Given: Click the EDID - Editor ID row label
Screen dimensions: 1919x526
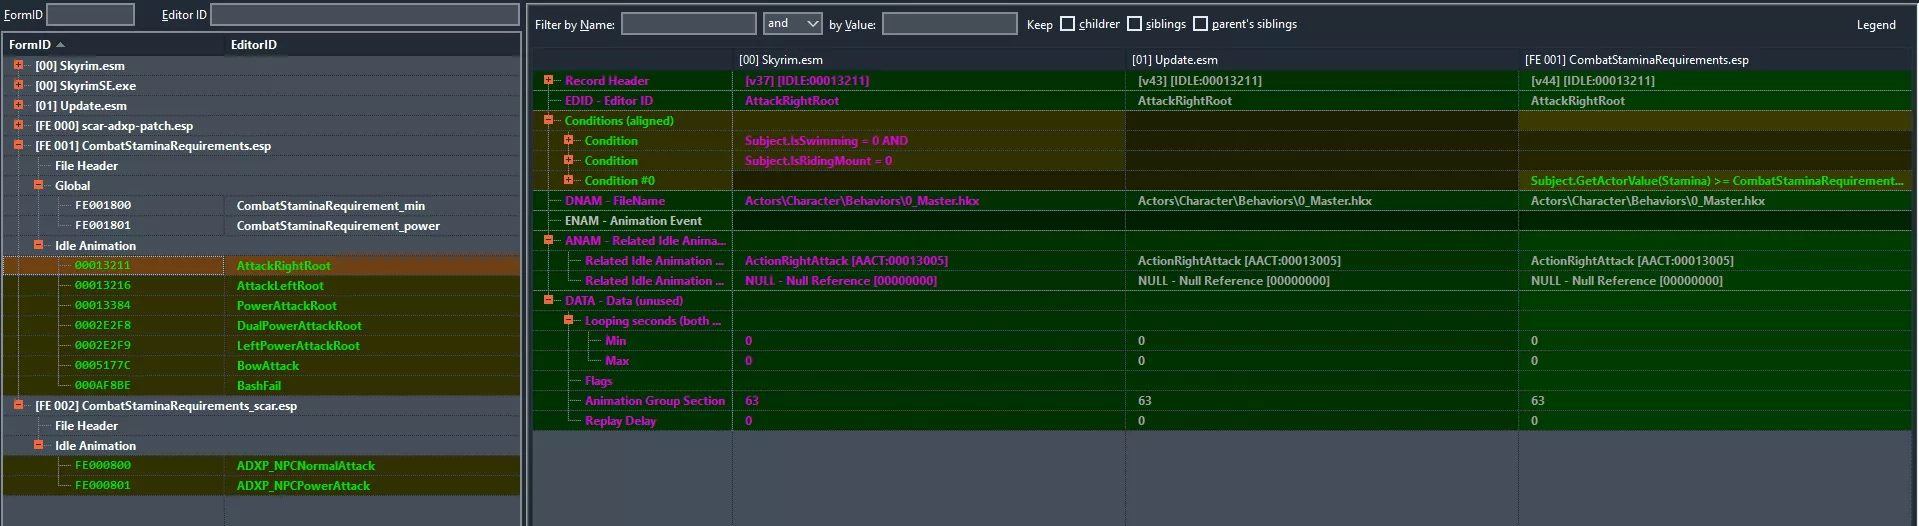Looking at the screenshot, I should click(x=609, y=100).
